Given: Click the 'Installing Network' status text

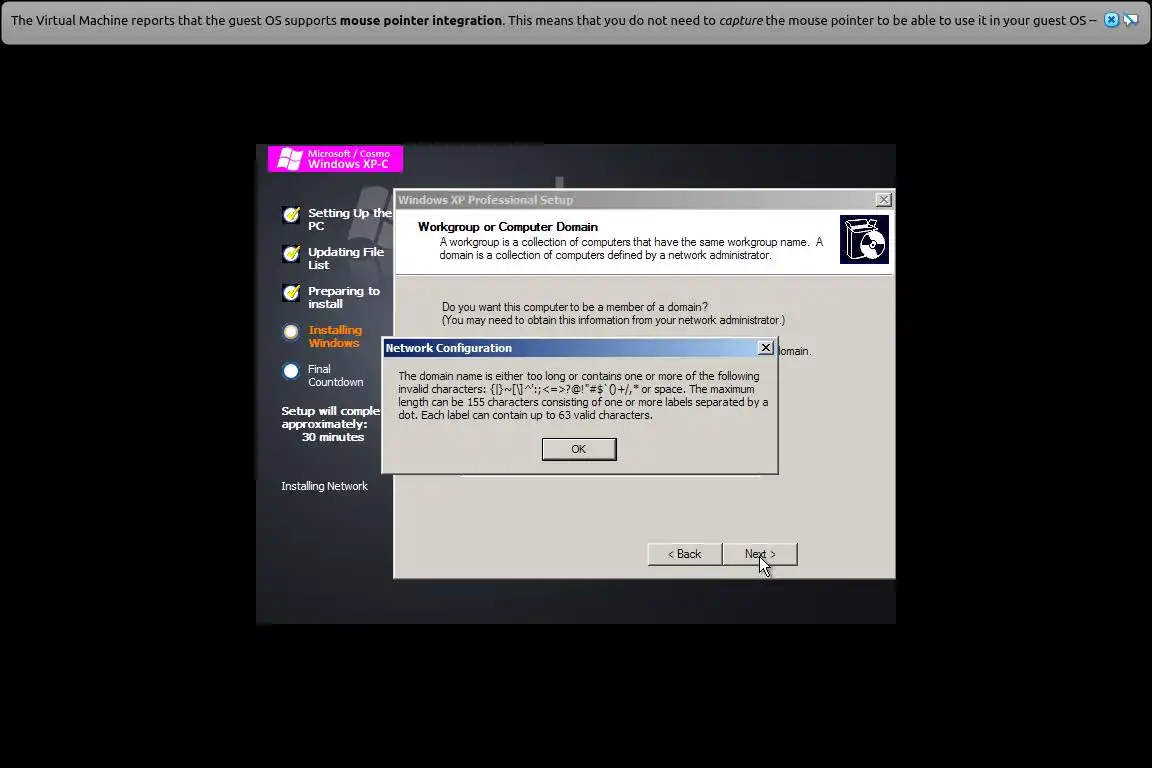Looking at the screenshot, I should click(324, 487).
